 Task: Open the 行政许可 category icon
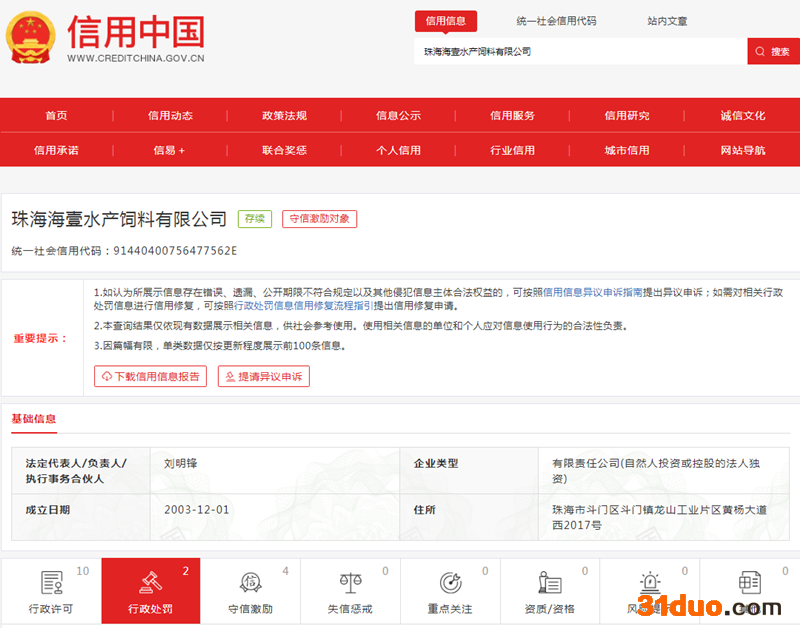tap(51, 582)
